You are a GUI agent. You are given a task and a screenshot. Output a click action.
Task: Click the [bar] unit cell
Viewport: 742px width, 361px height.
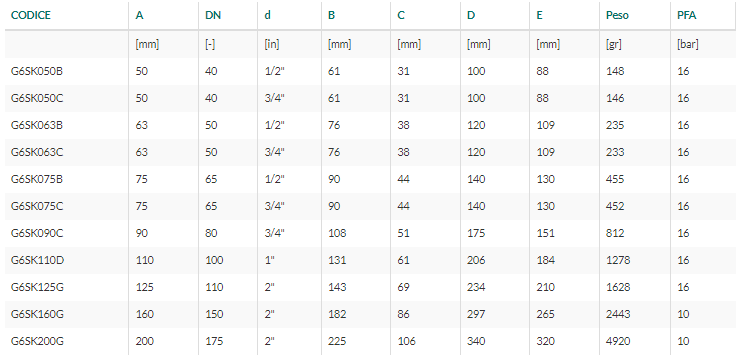[688, 44]
